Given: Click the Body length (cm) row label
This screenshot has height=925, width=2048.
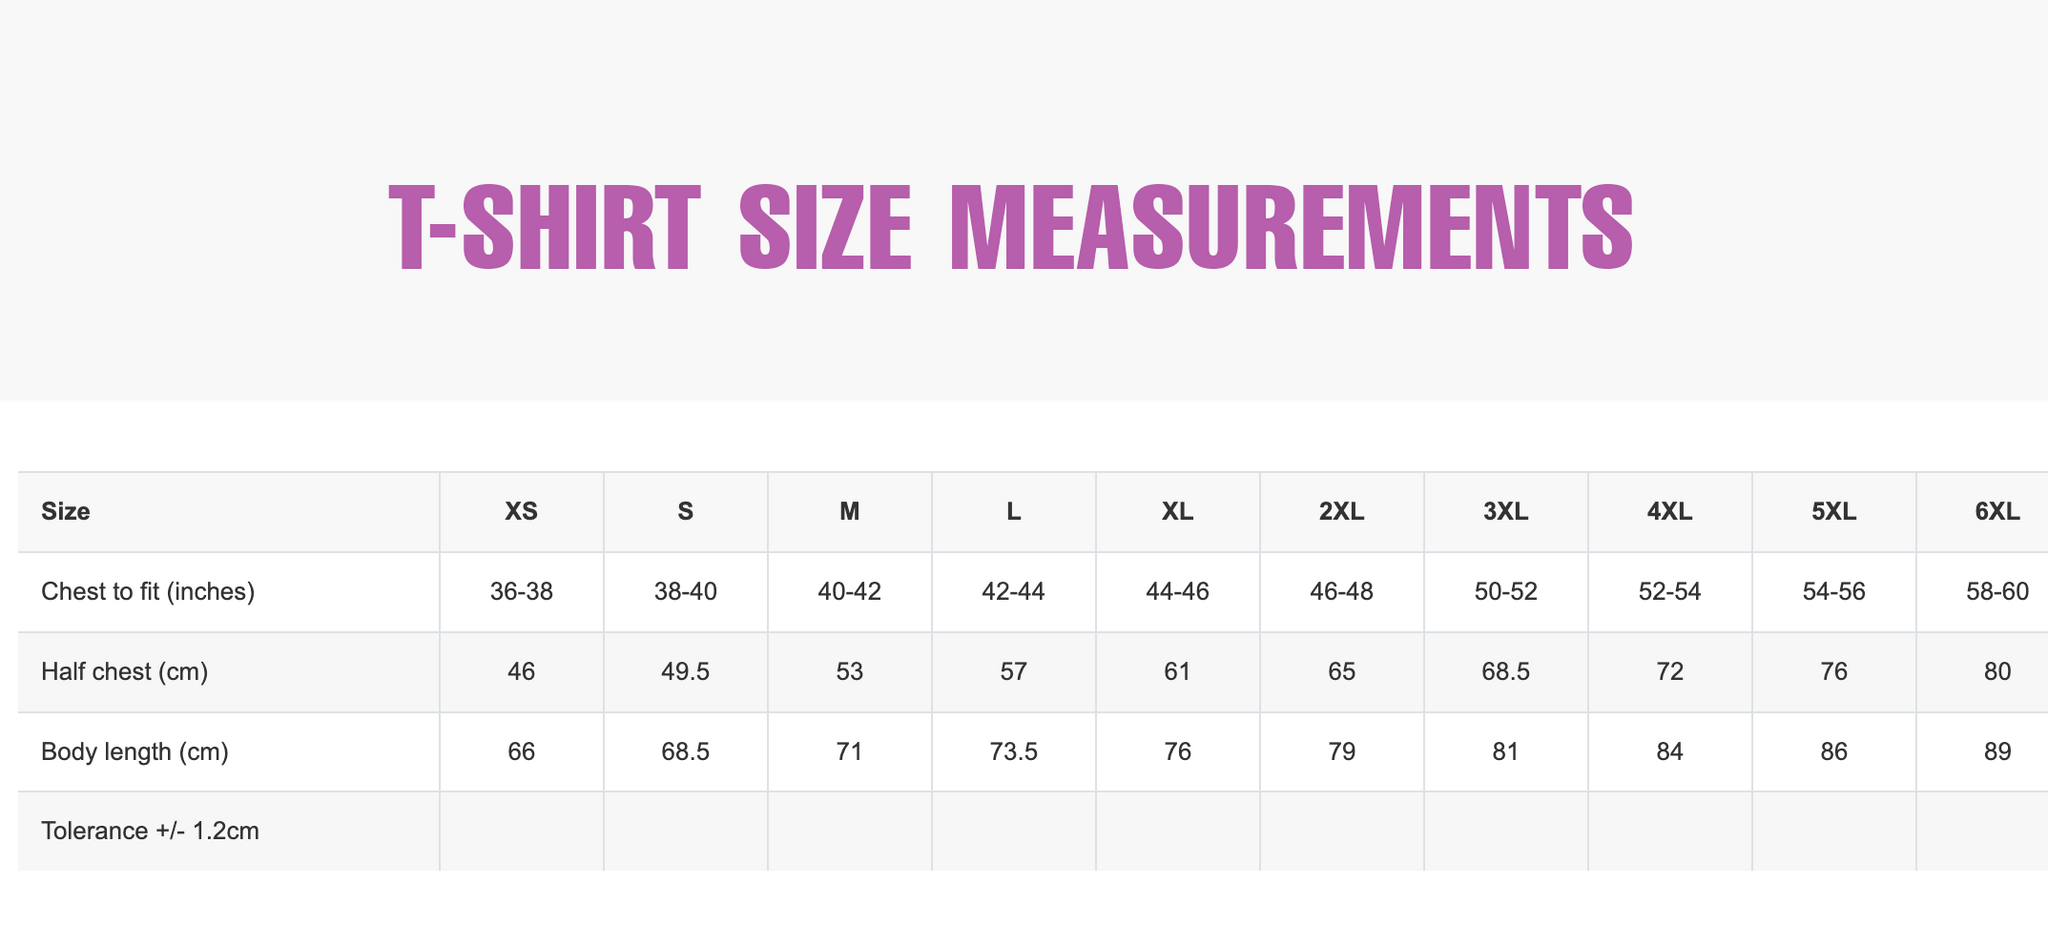Looking at the screenshot, I should (135, 752).
